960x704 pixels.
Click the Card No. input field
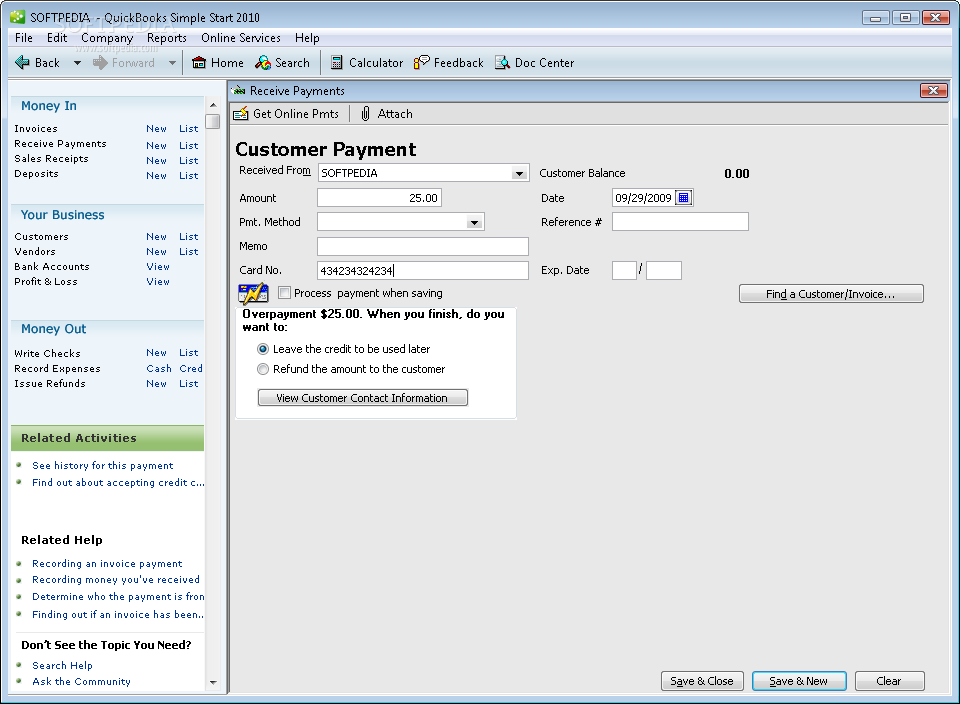[x=422, y=271]
